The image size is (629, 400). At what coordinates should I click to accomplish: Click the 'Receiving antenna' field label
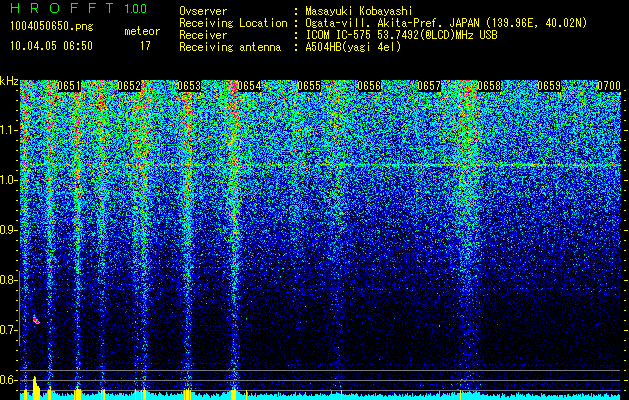click(230, 47)
